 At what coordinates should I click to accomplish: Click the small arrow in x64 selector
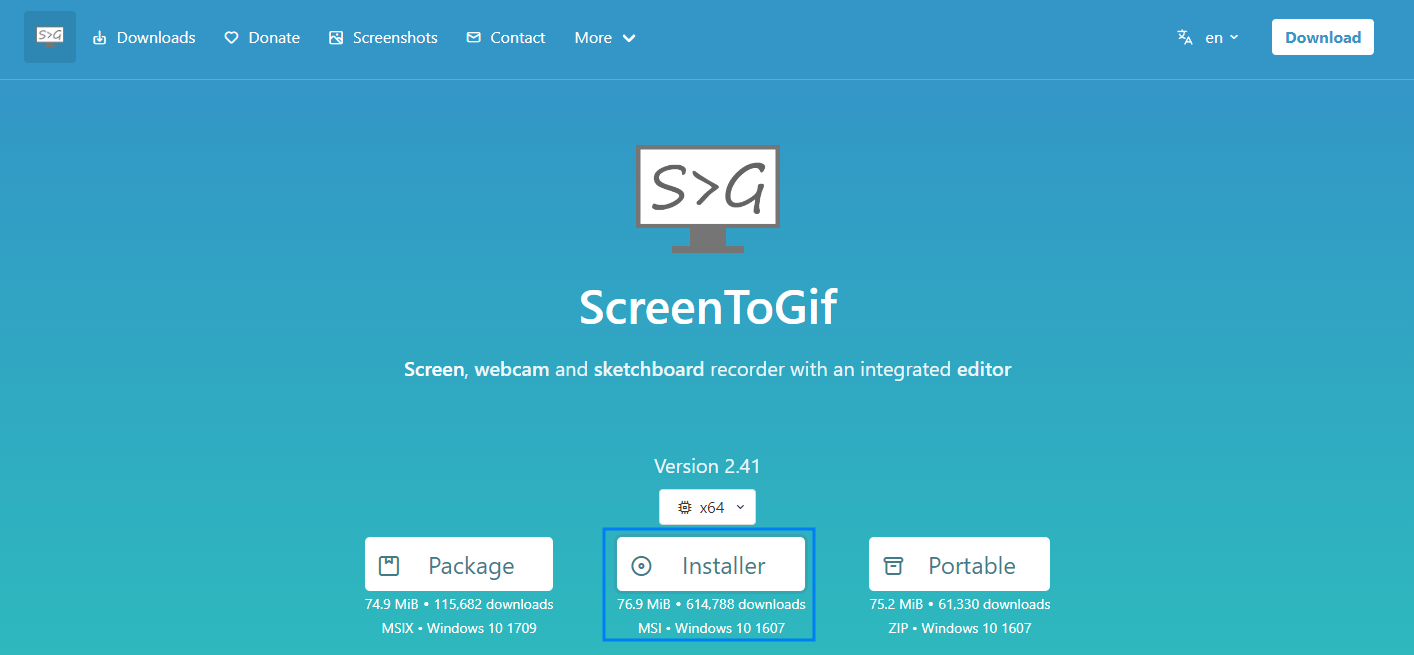click(740, 507)
